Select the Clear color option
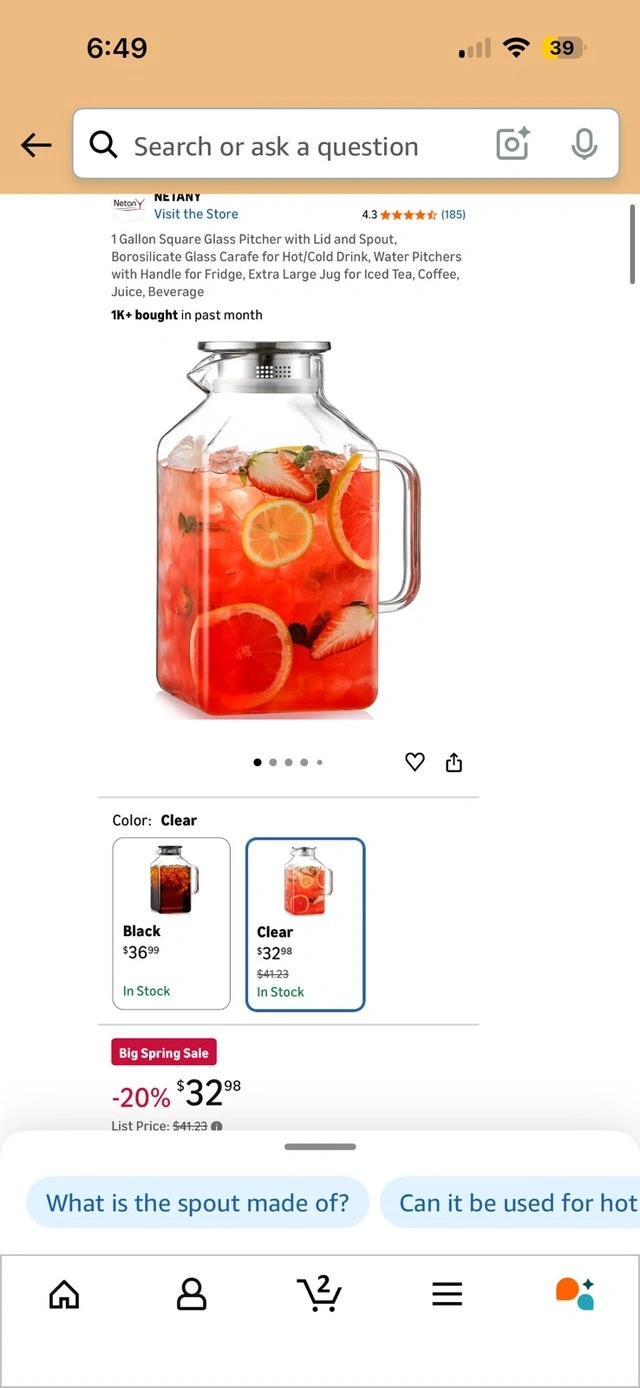The height and width of the screenshot is (1388, 640). tap(305, 924)
